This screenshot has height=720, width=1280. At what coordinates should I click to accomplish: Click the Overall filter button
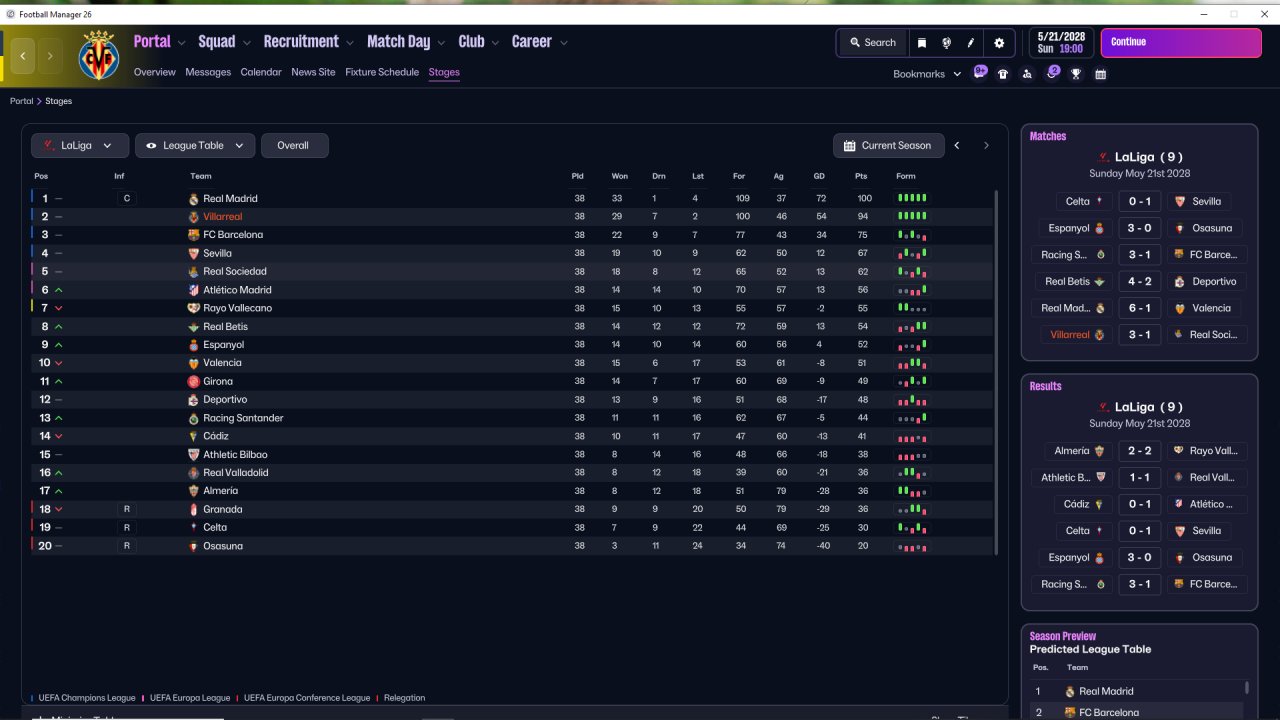[294, 146]
